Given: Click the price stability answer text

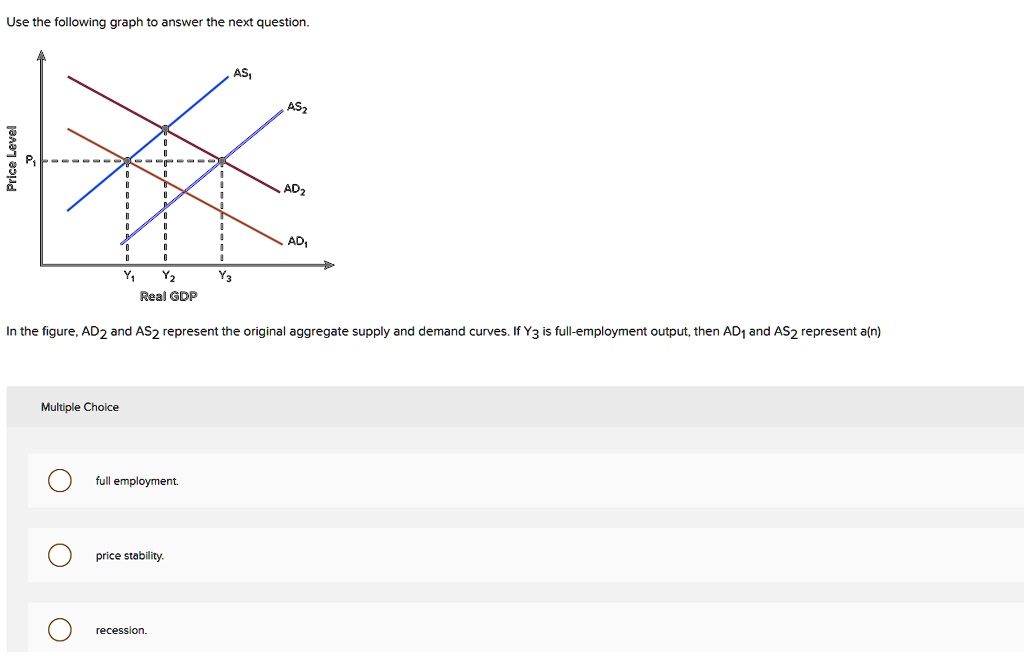Looking at the screenshot, I should [x=131, y=555].
